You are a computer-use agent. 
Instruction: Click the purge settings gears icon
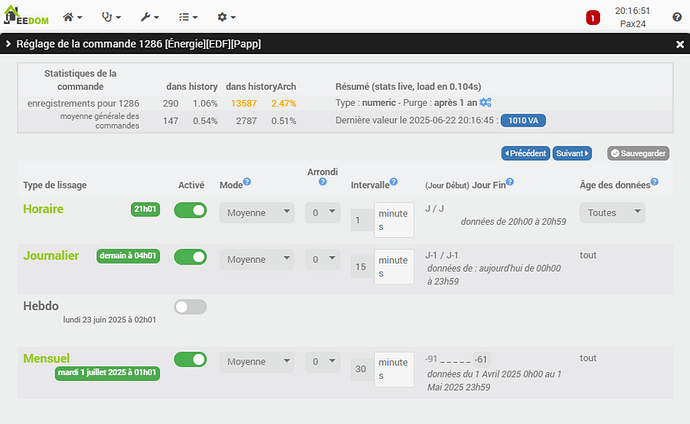485,103
